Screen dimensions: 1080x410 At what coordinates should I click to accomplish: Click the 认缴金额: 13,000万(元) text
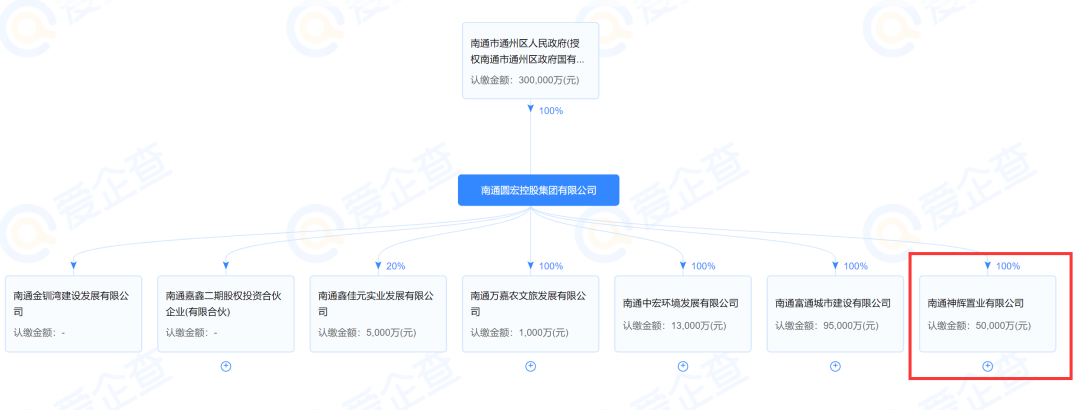click(675, 325)
